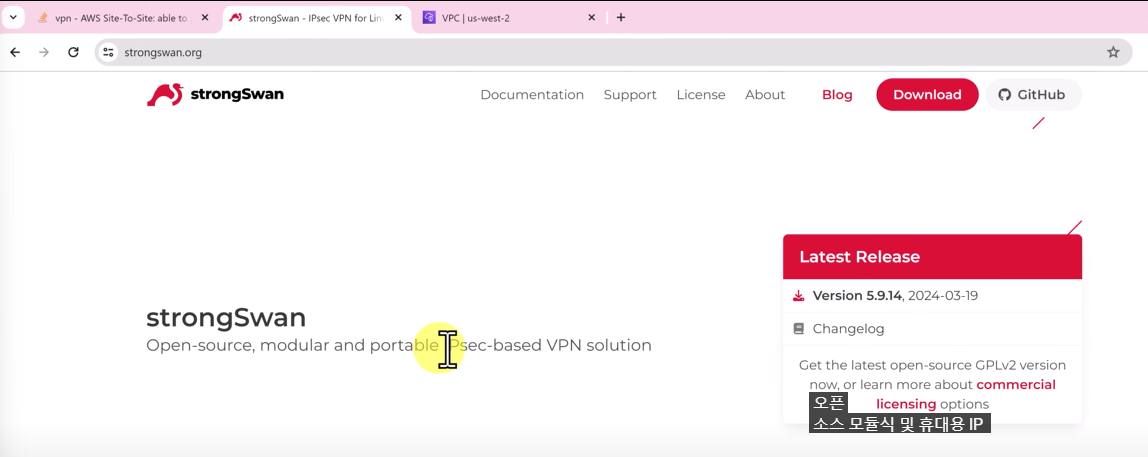Image resolution: width=1148 pixels, height=457 pixels.
Task: Reload the strongswan.org page
Action: pyautogui.click(x=73, y=52)
